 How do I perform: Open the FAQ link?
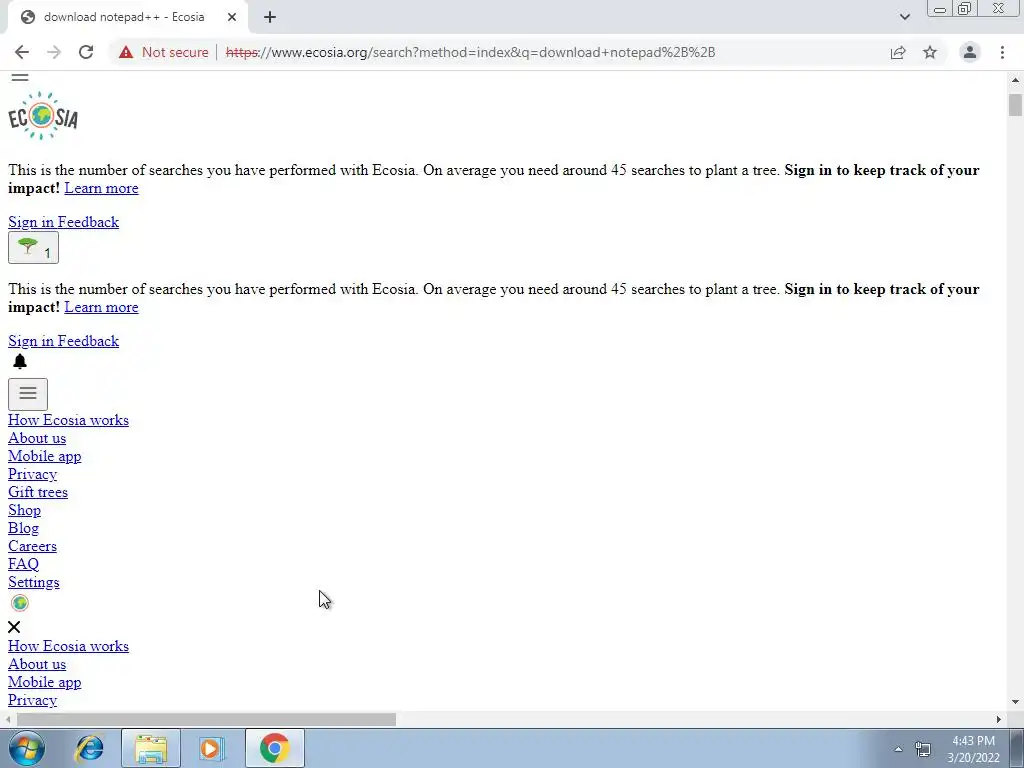[x=23, y=564]
